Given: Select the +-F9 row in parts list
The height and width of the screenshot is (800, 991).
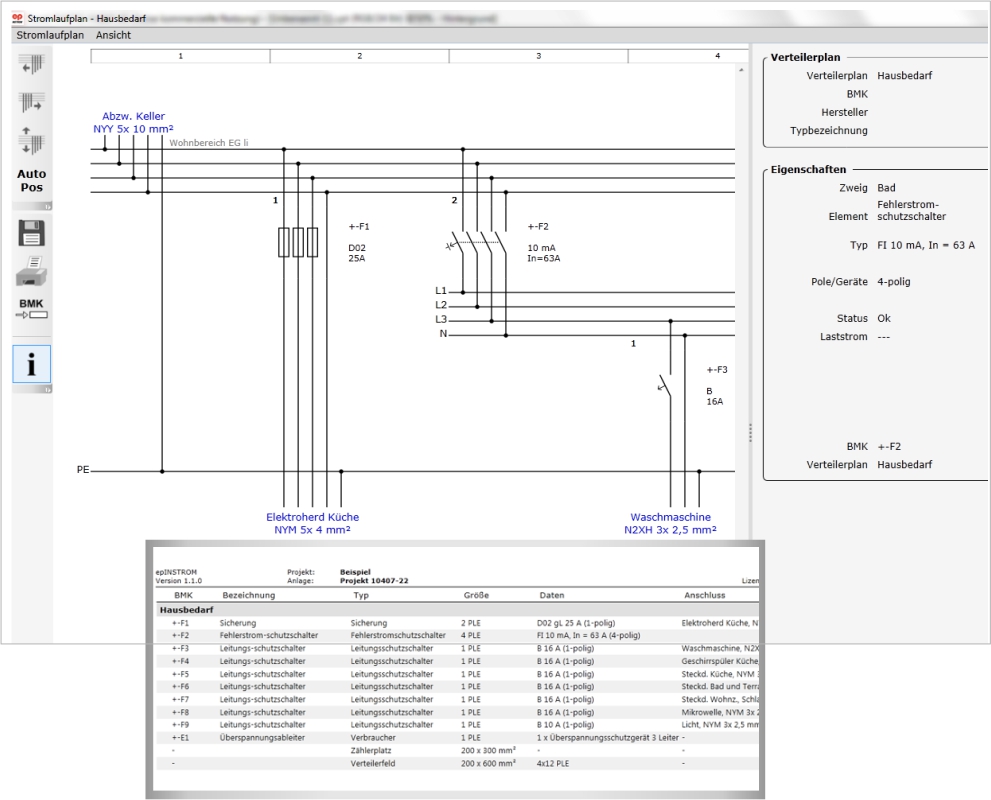Looking at the screenshot, I should tap(457, 725).
